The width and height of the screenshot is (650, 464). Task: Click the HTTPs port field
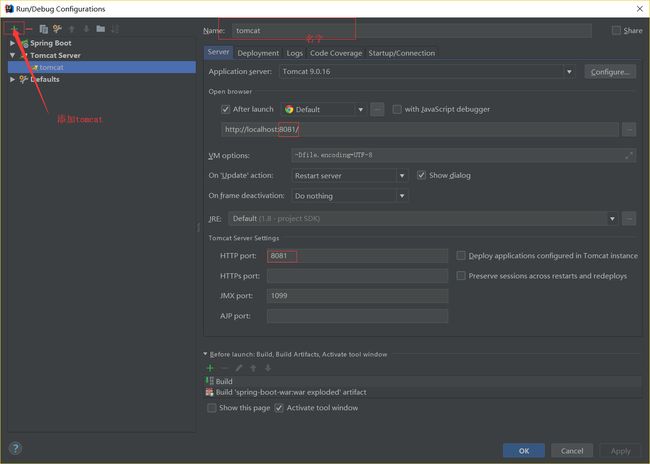click(357, 276)
